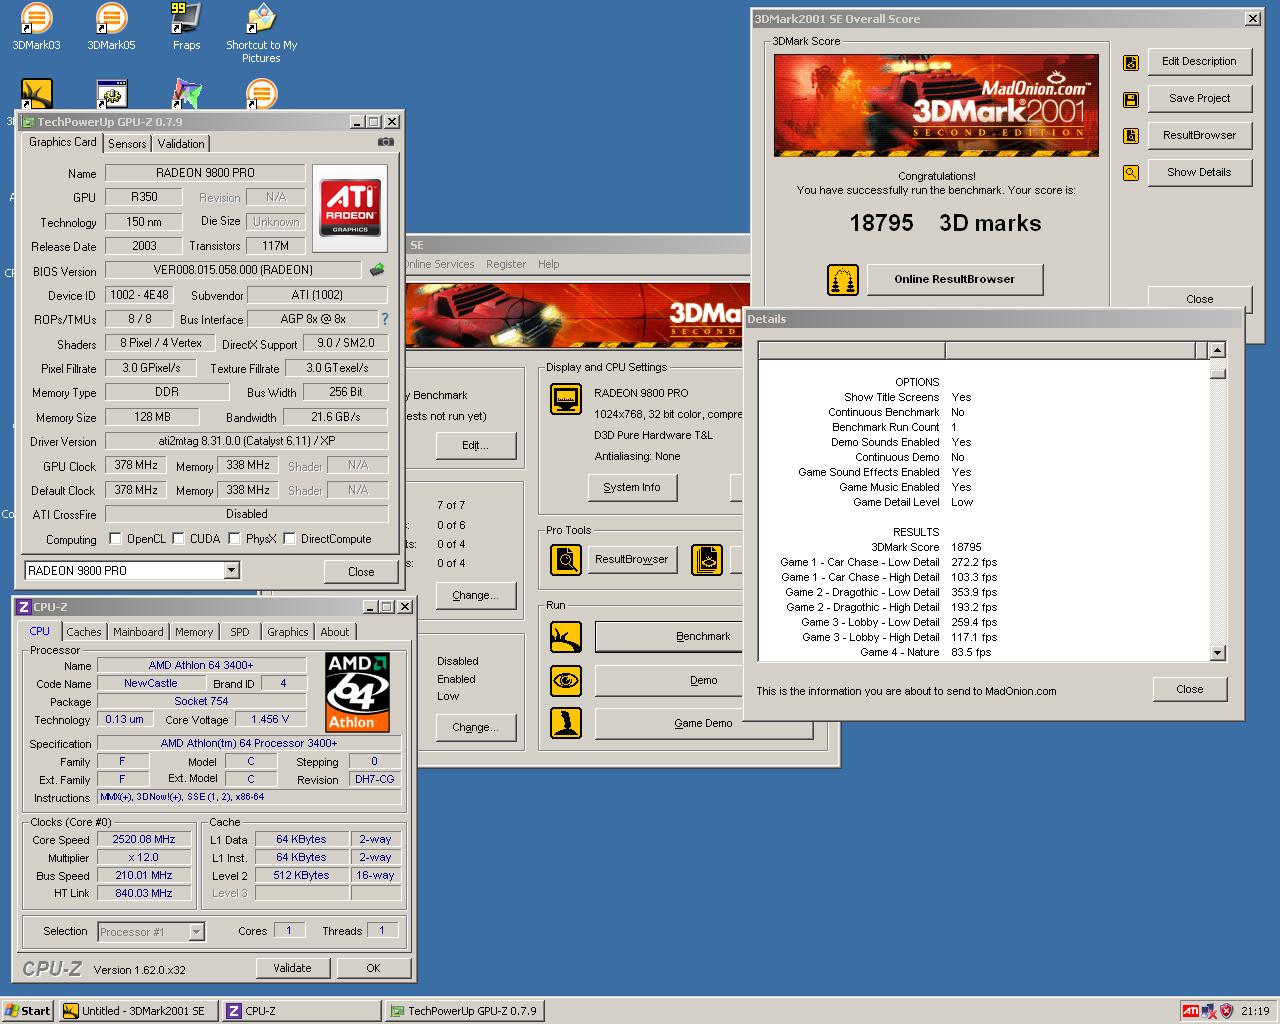Toggle the CUDA checkbox
Image resolution: width=1280 pixels, height=1024 pixels.
[x=178, y=539]
